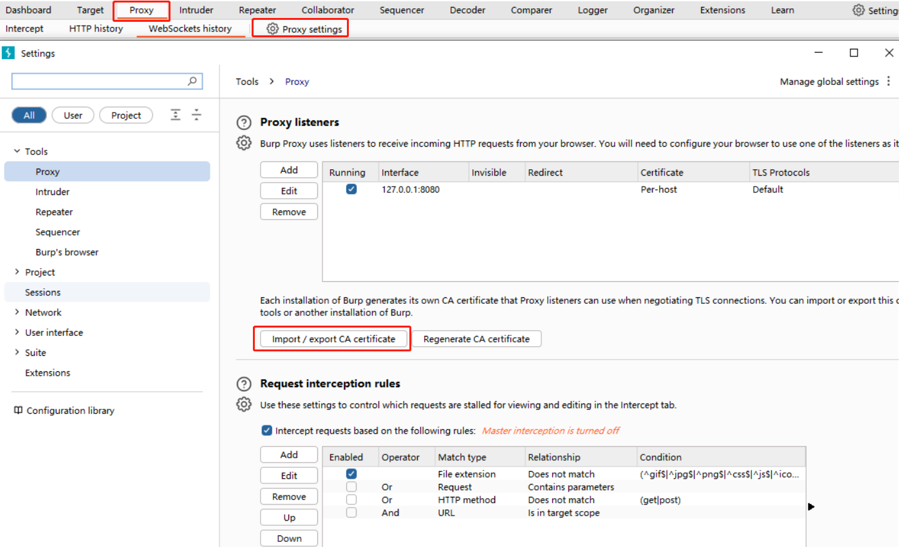Sort listeners by the Interface column header
899x547 pixels.
[x=421, y=172]
